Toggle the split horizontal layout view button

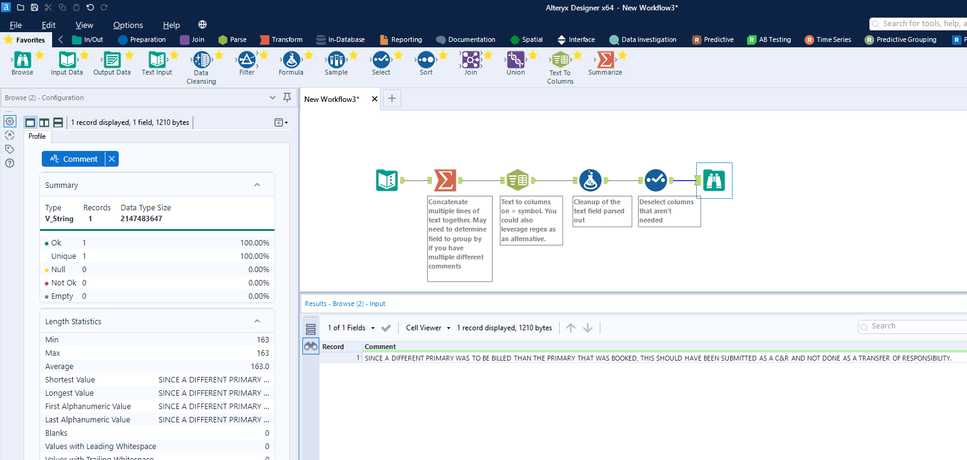(x=58, y=123)
